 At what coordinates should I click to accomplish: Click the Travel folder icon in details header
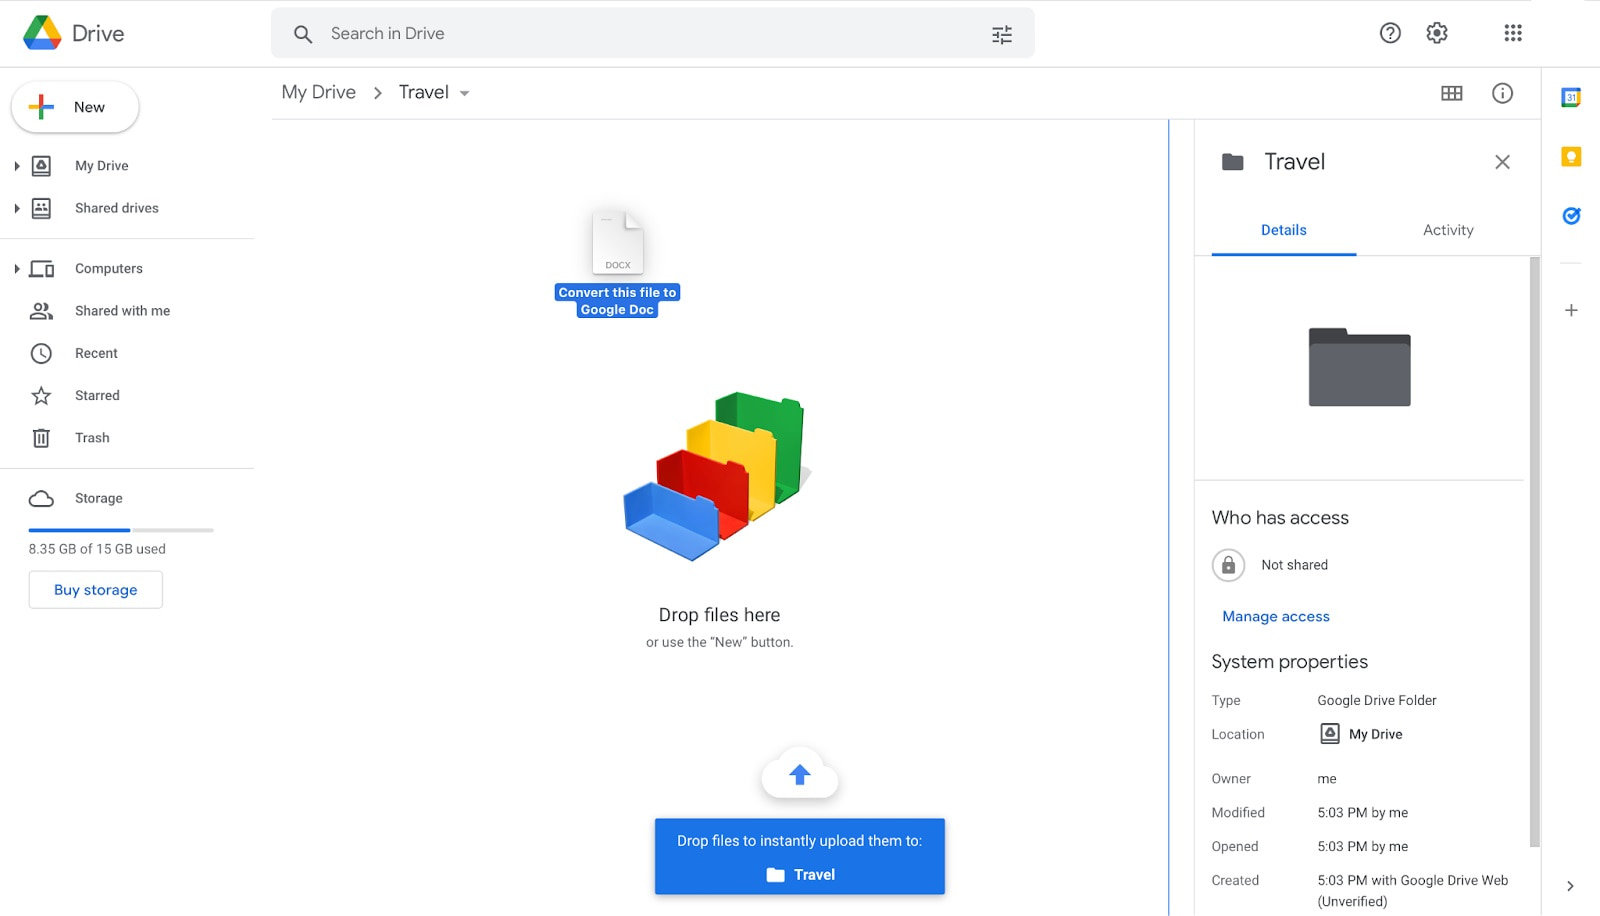pyautogui.click(x=1233, y=162)
